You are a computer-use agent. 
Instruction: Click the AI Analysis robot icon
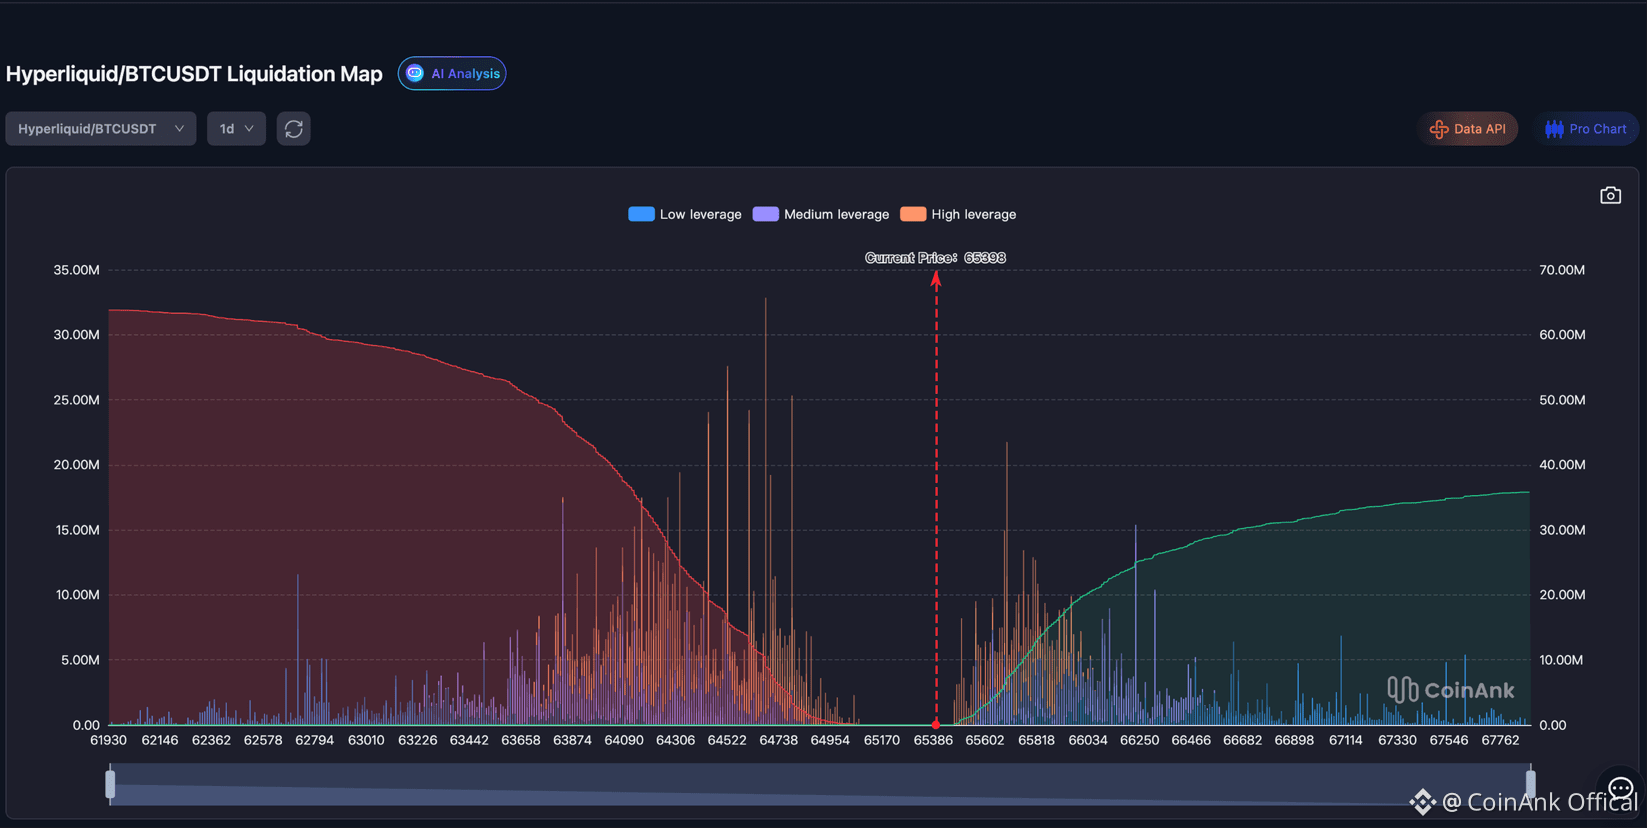pos(415,73)
